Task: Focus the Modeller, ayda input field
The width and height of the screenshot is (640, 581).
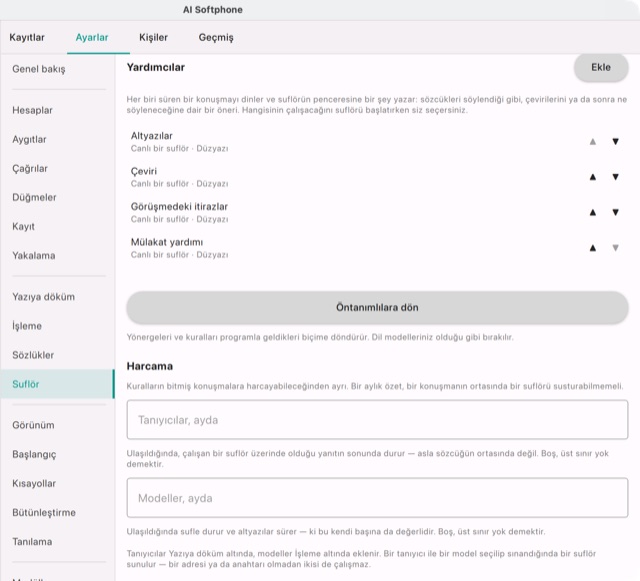Action: pos(377,498)
